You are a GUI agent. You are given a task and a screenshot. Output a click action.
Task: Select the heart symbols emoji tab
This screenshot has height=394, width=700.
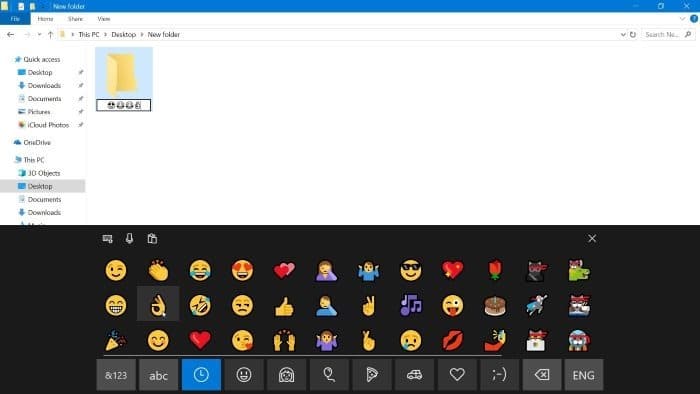[x=457, y=375]
